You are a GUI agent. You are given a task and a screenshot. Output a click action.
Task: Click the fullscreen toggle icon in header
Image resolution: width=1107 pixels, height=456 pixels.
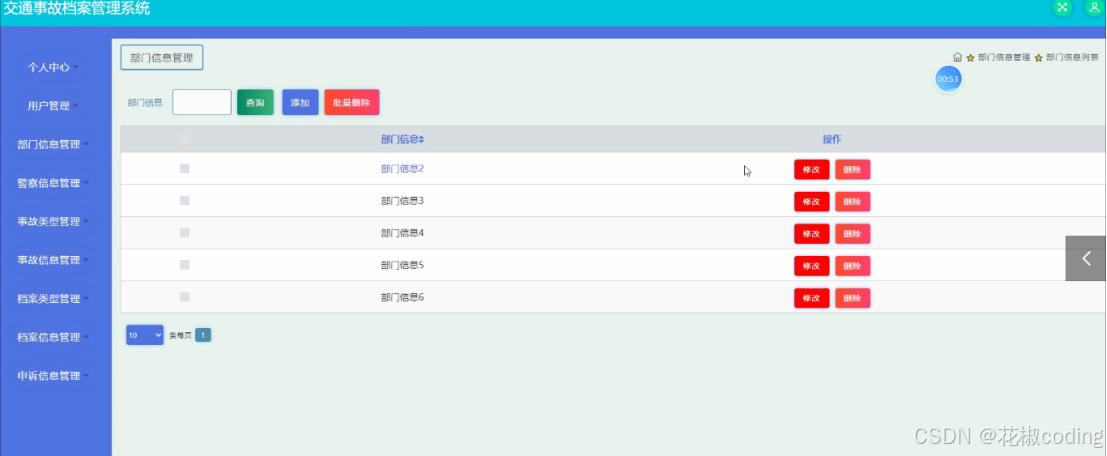(1062, 7)
